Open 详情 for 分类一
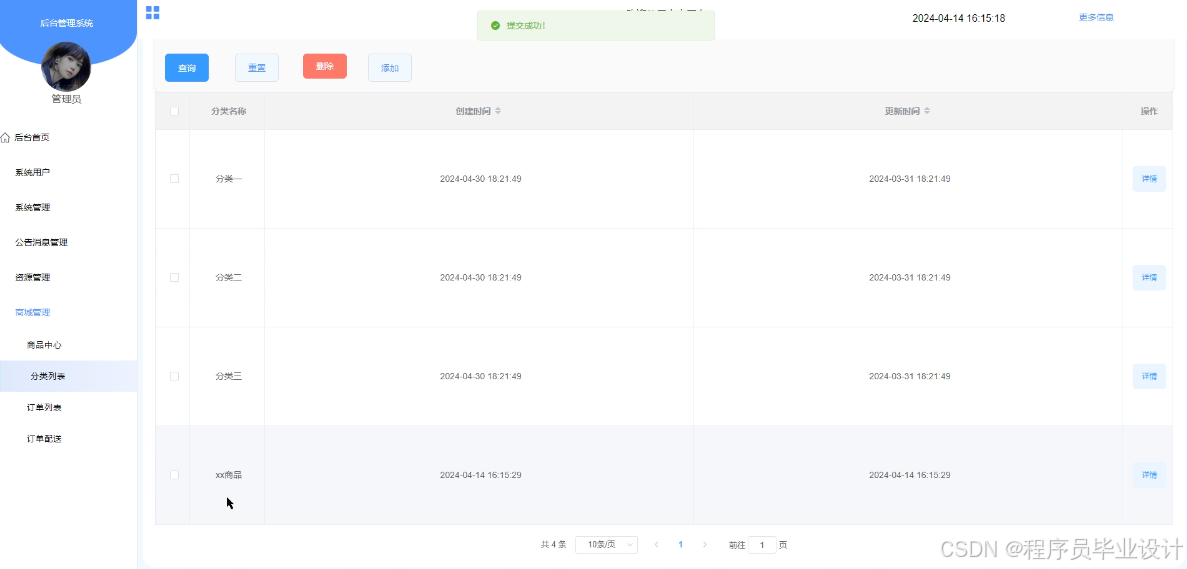 coord(1149,179)
